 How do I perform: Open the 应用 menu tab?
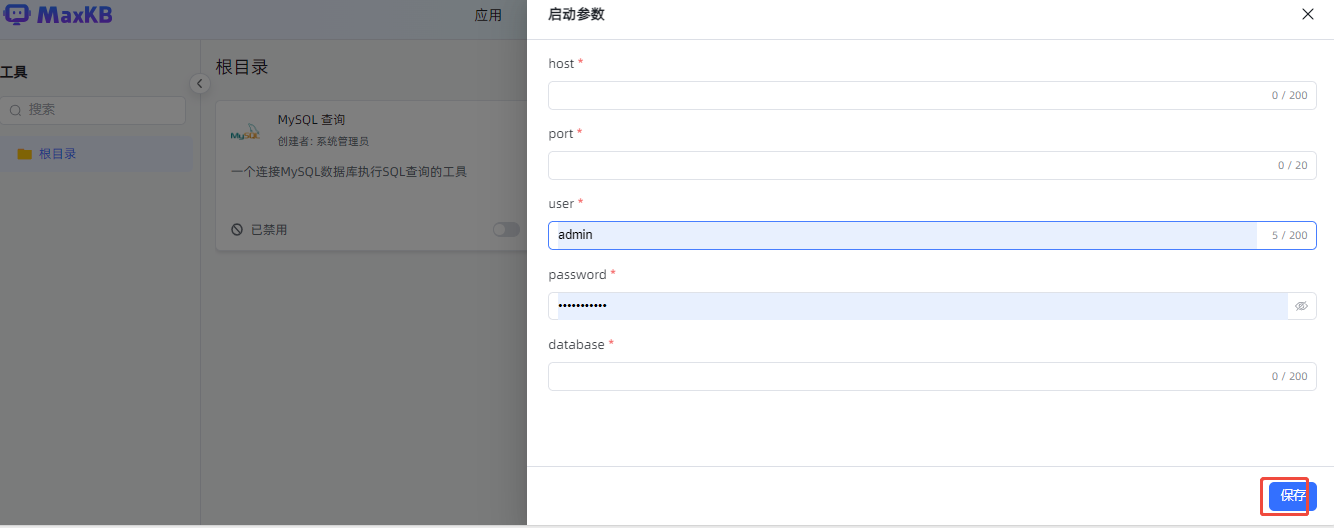point(488,15)
